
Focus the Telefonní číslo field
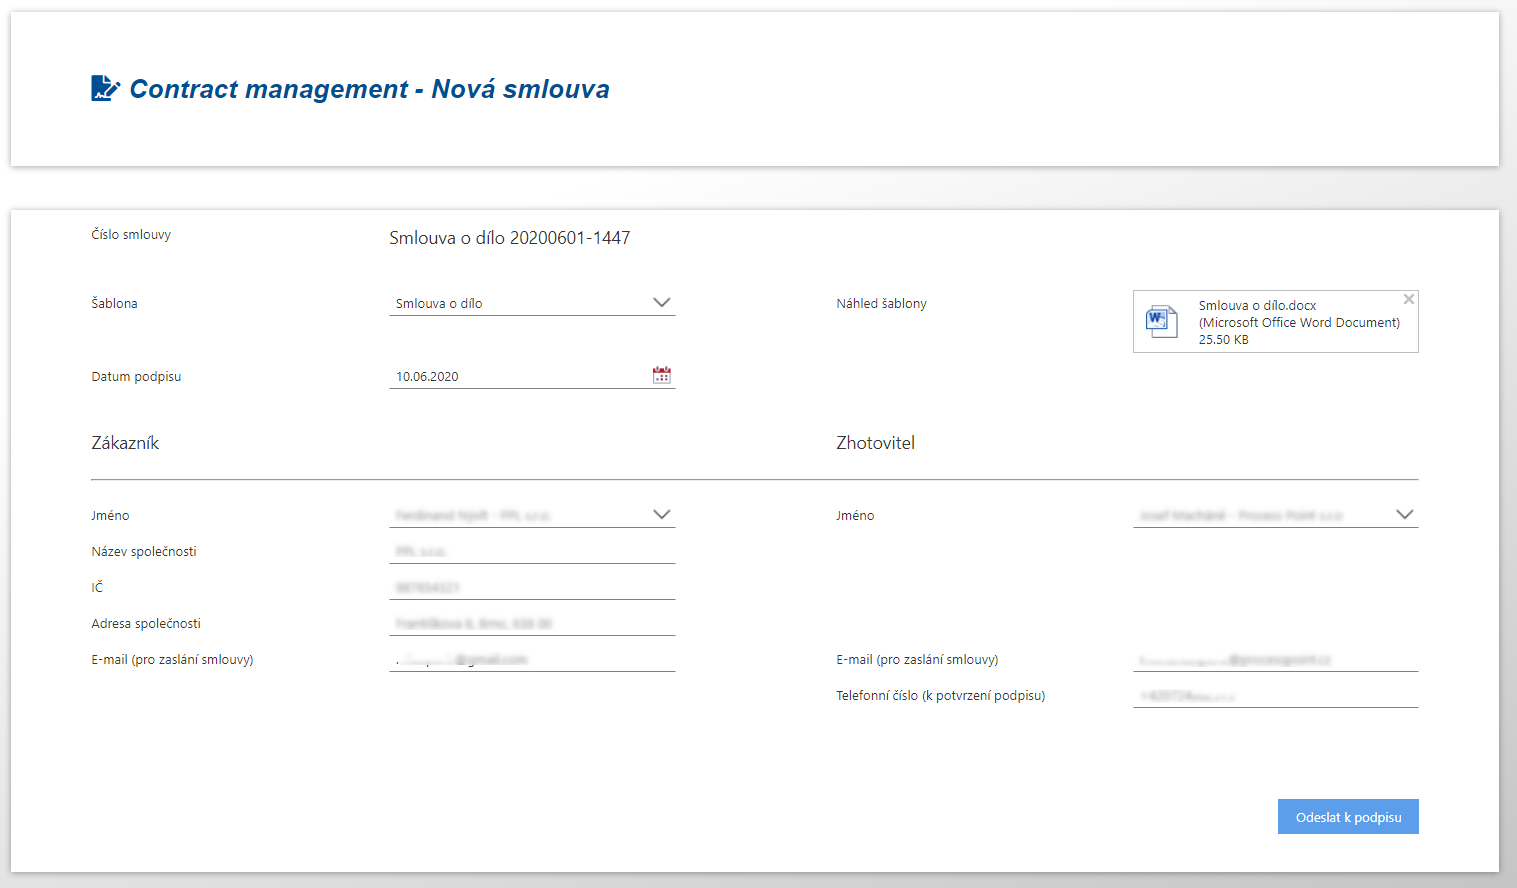click(x=1275, y=695)
